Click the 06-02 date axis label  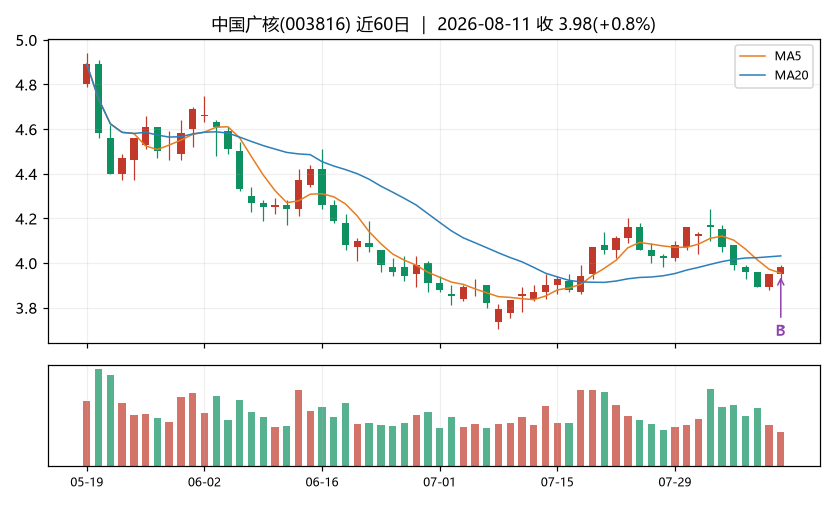point(204,483)
